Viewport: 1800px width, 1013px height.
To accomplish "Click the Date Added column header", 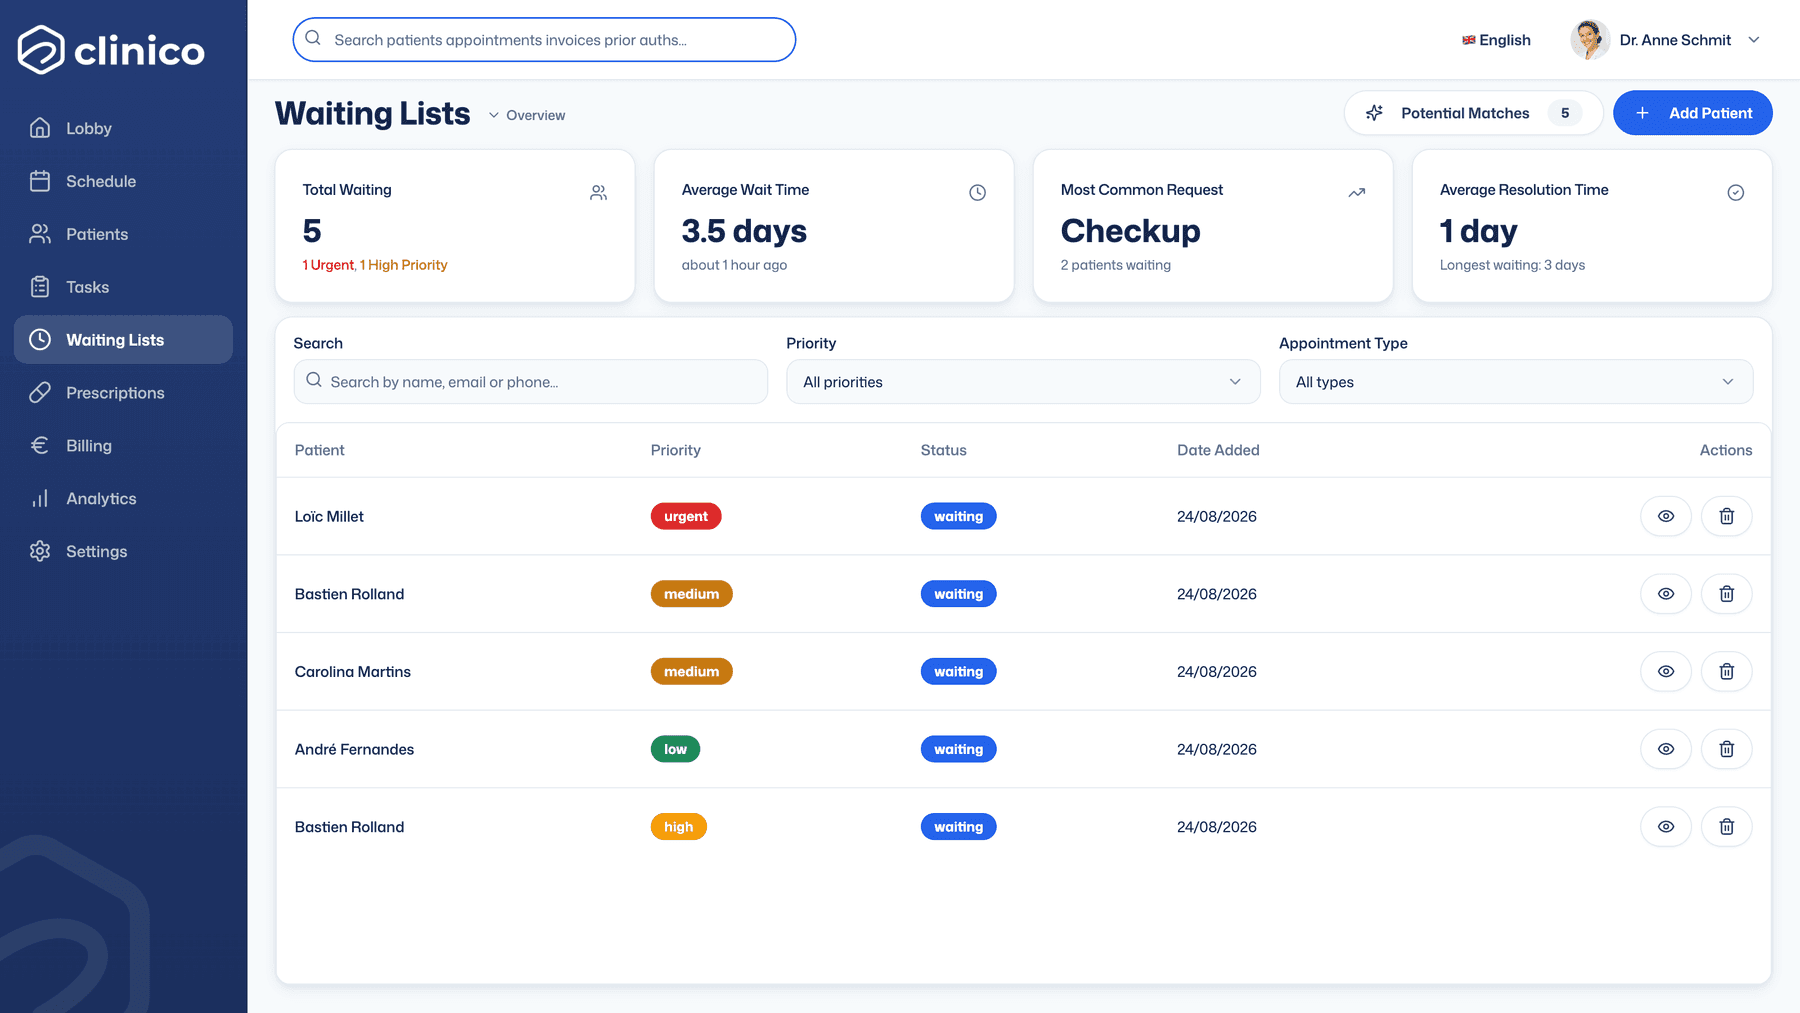I will [x=1218, y=450].
